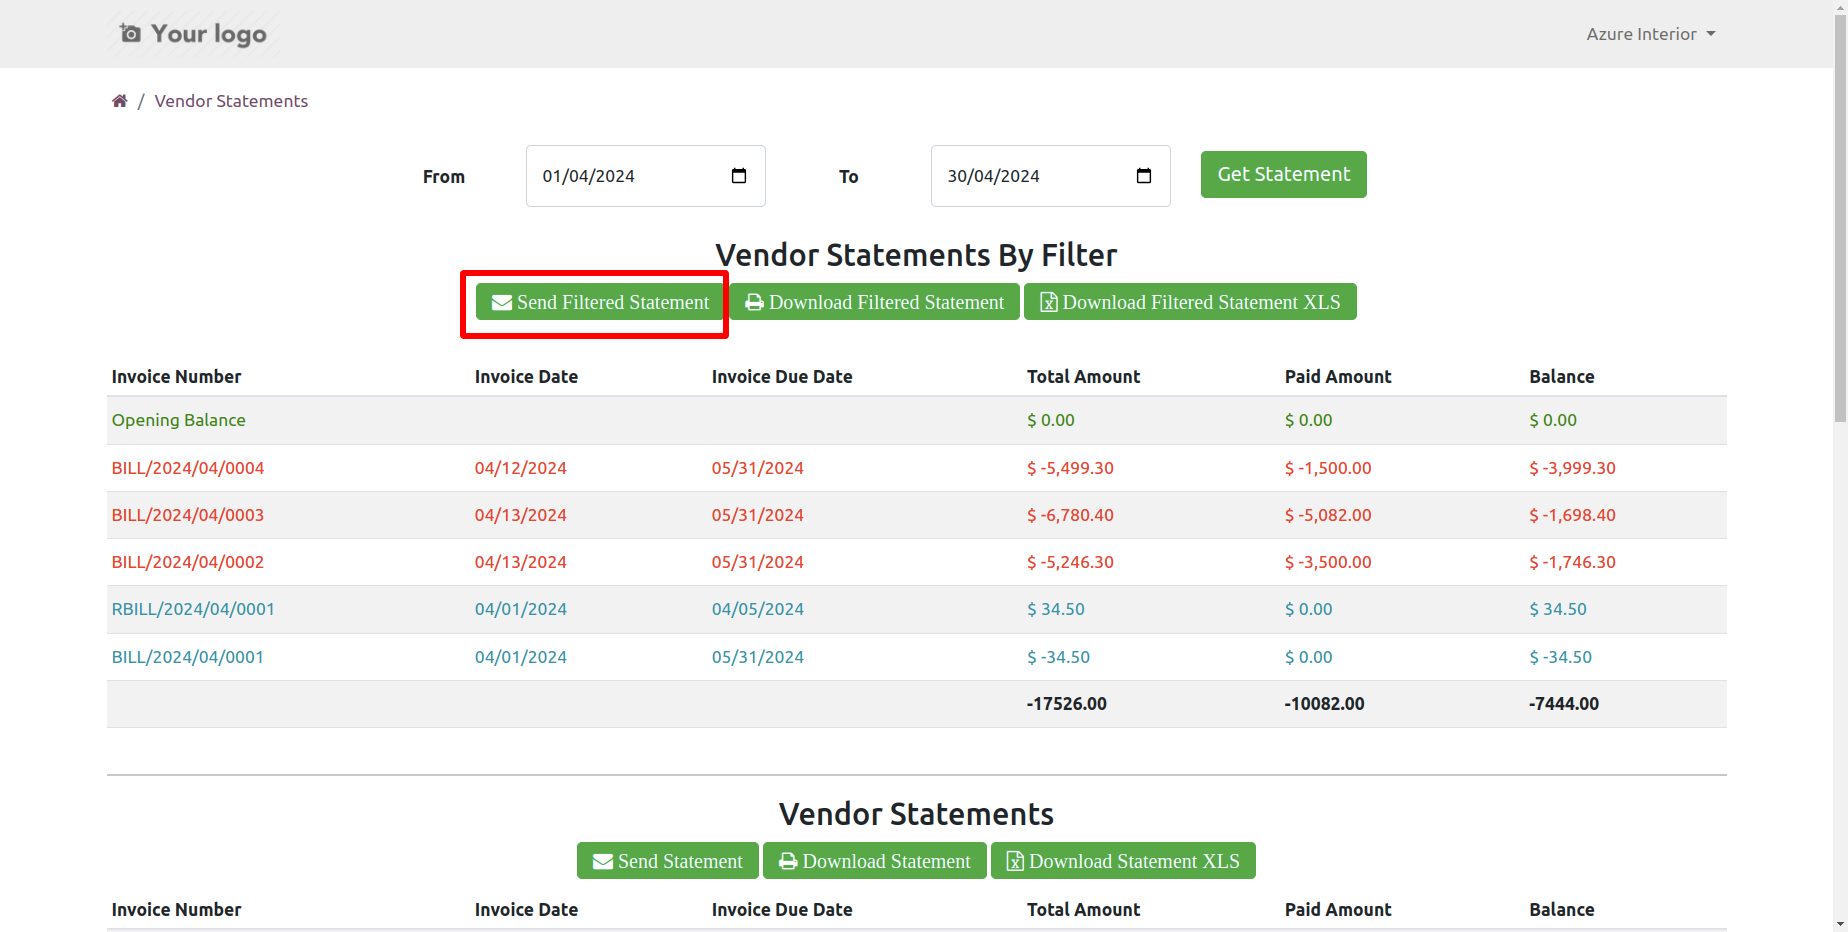Click Invoice Due Date header in filtered table

pos(782,377)
